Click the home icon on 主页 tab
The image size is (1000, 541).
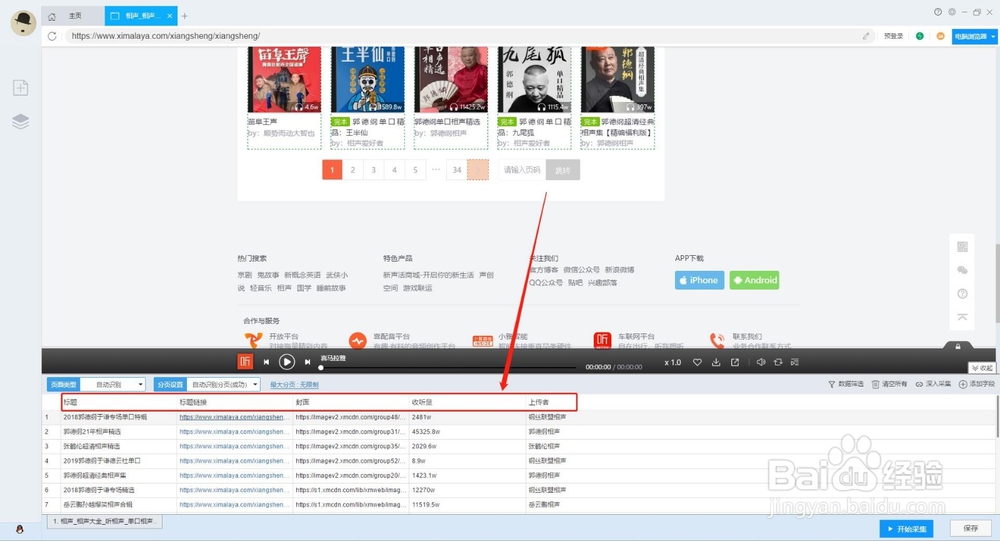coord(52,17)
